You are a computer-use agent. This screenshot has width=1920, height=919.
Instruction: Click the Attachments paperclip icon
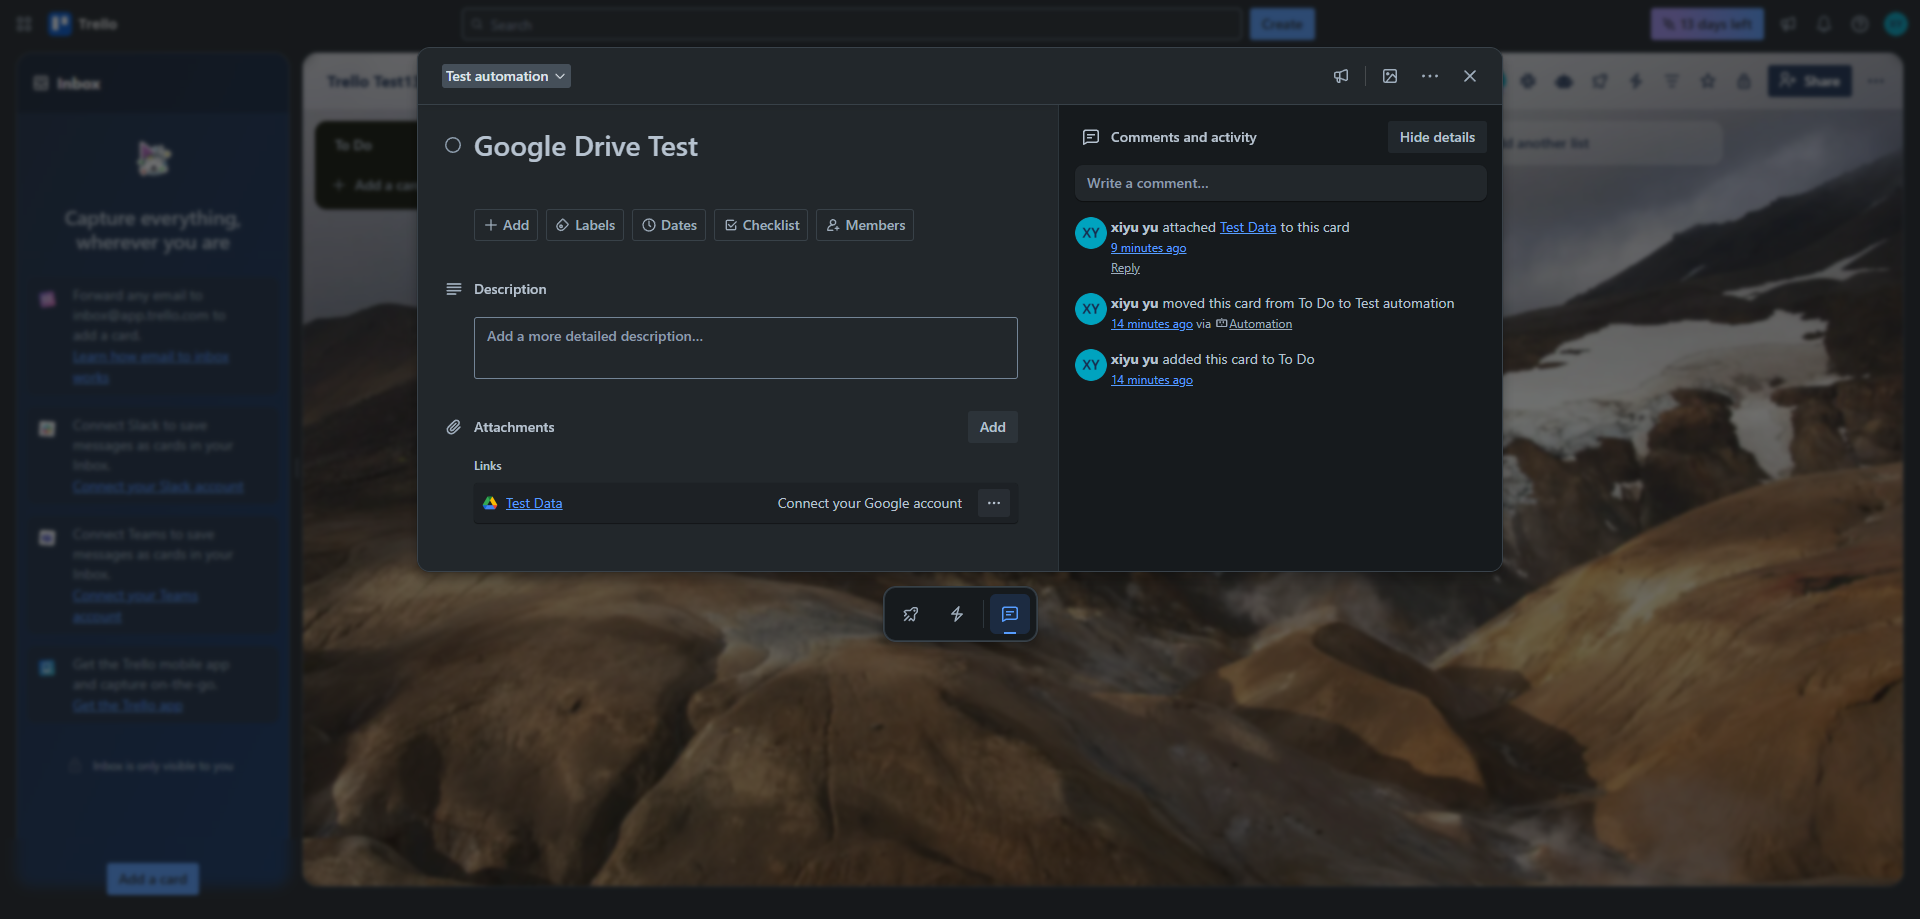coord(453,427)
